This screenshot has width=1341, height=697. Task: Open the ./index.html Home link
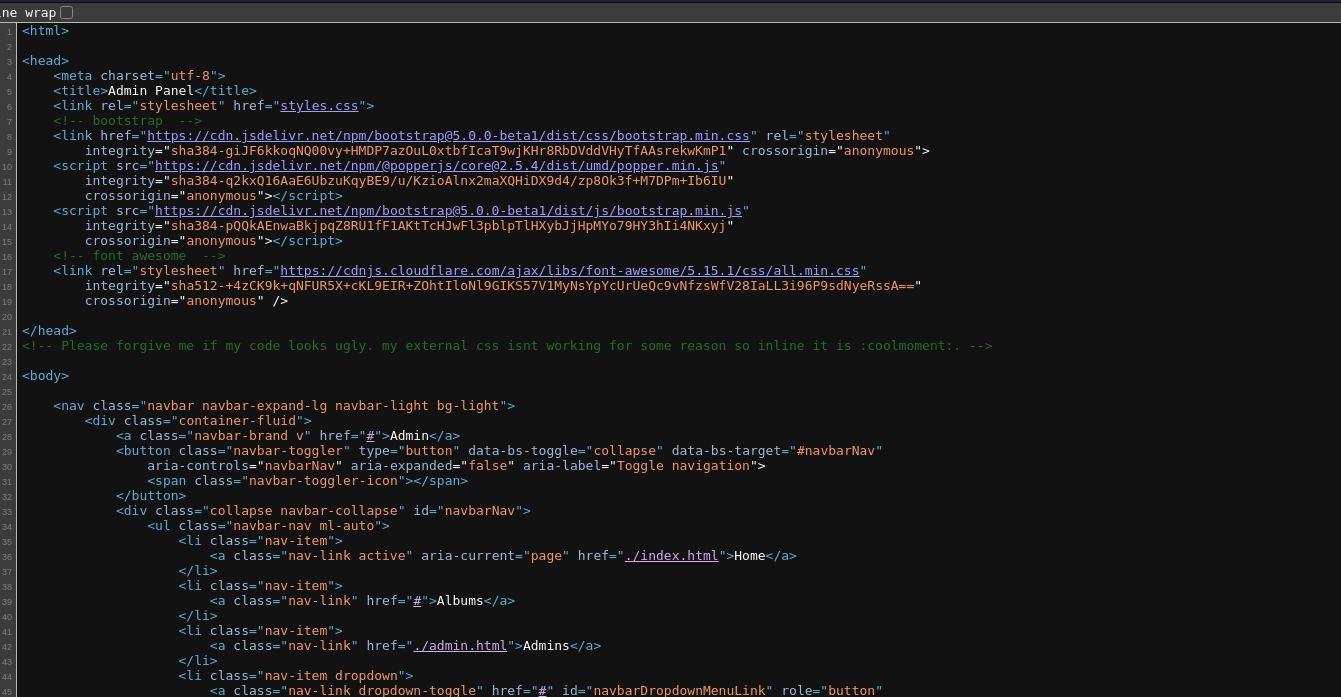tap(671, 555)
